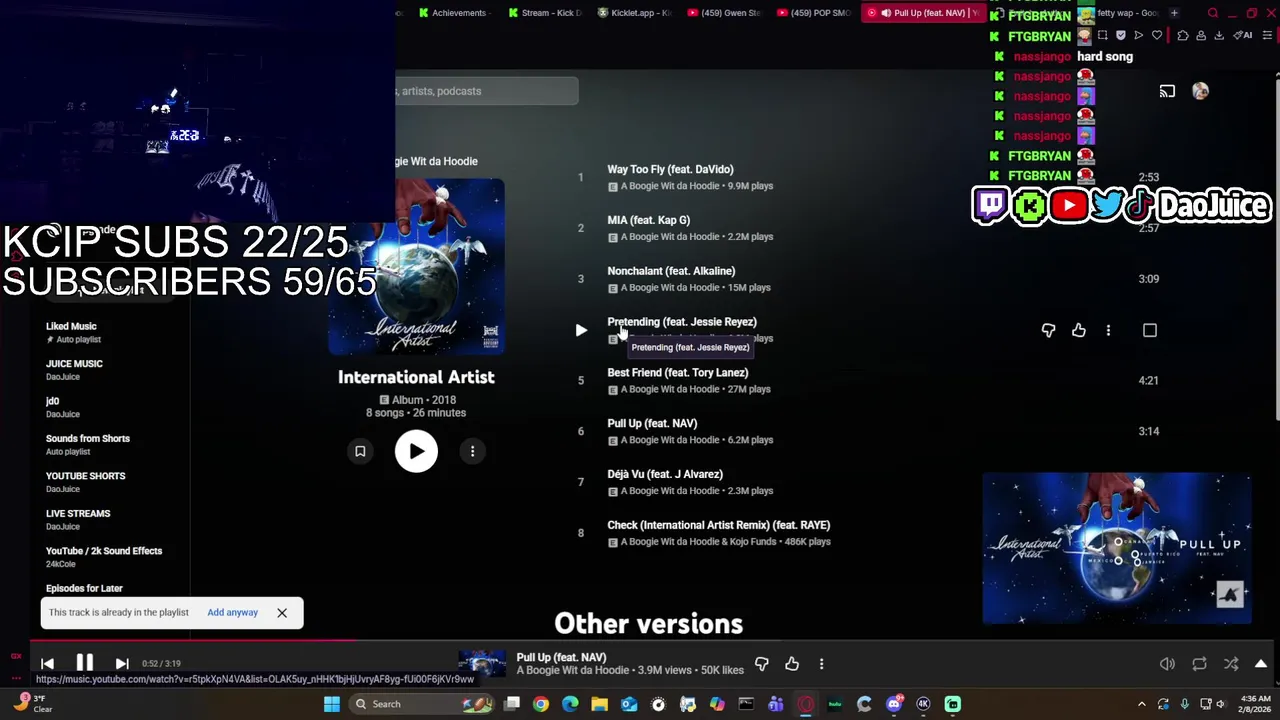Switch to the (459) Gwen Ste browser tab
This screenshot has width=1280, height=720.
724,13
